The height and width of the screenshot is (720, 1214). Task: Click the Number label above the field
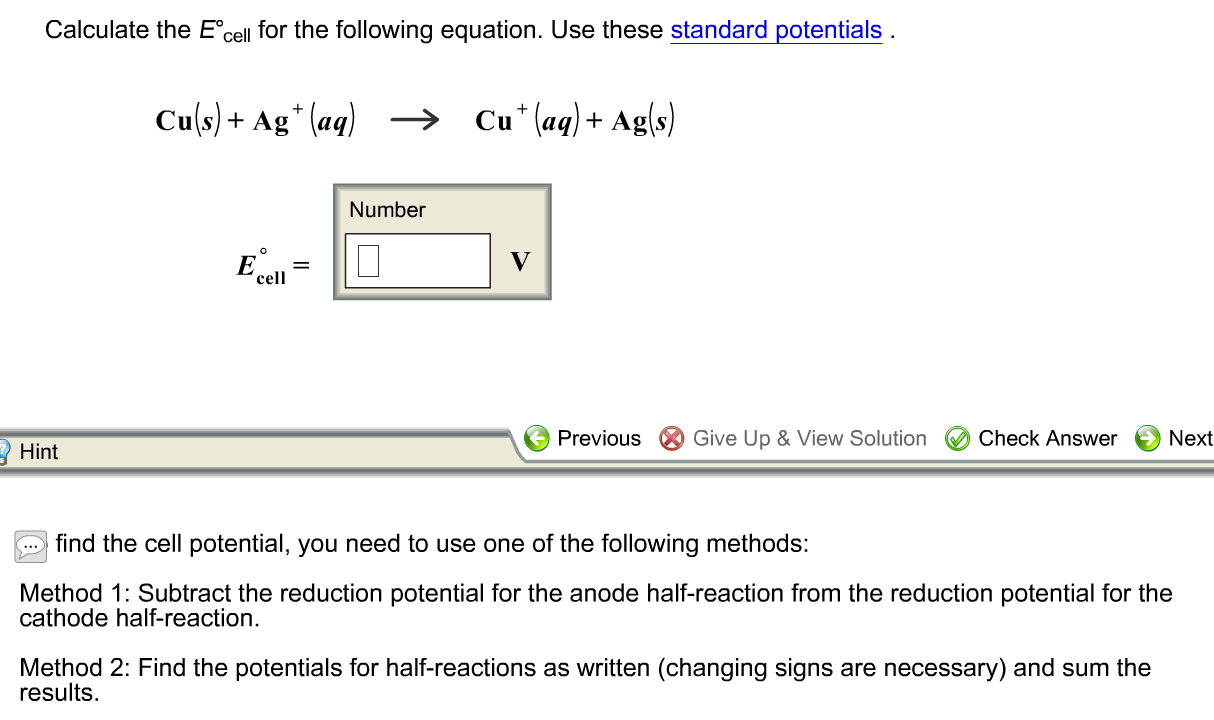[x=387, y=210]
